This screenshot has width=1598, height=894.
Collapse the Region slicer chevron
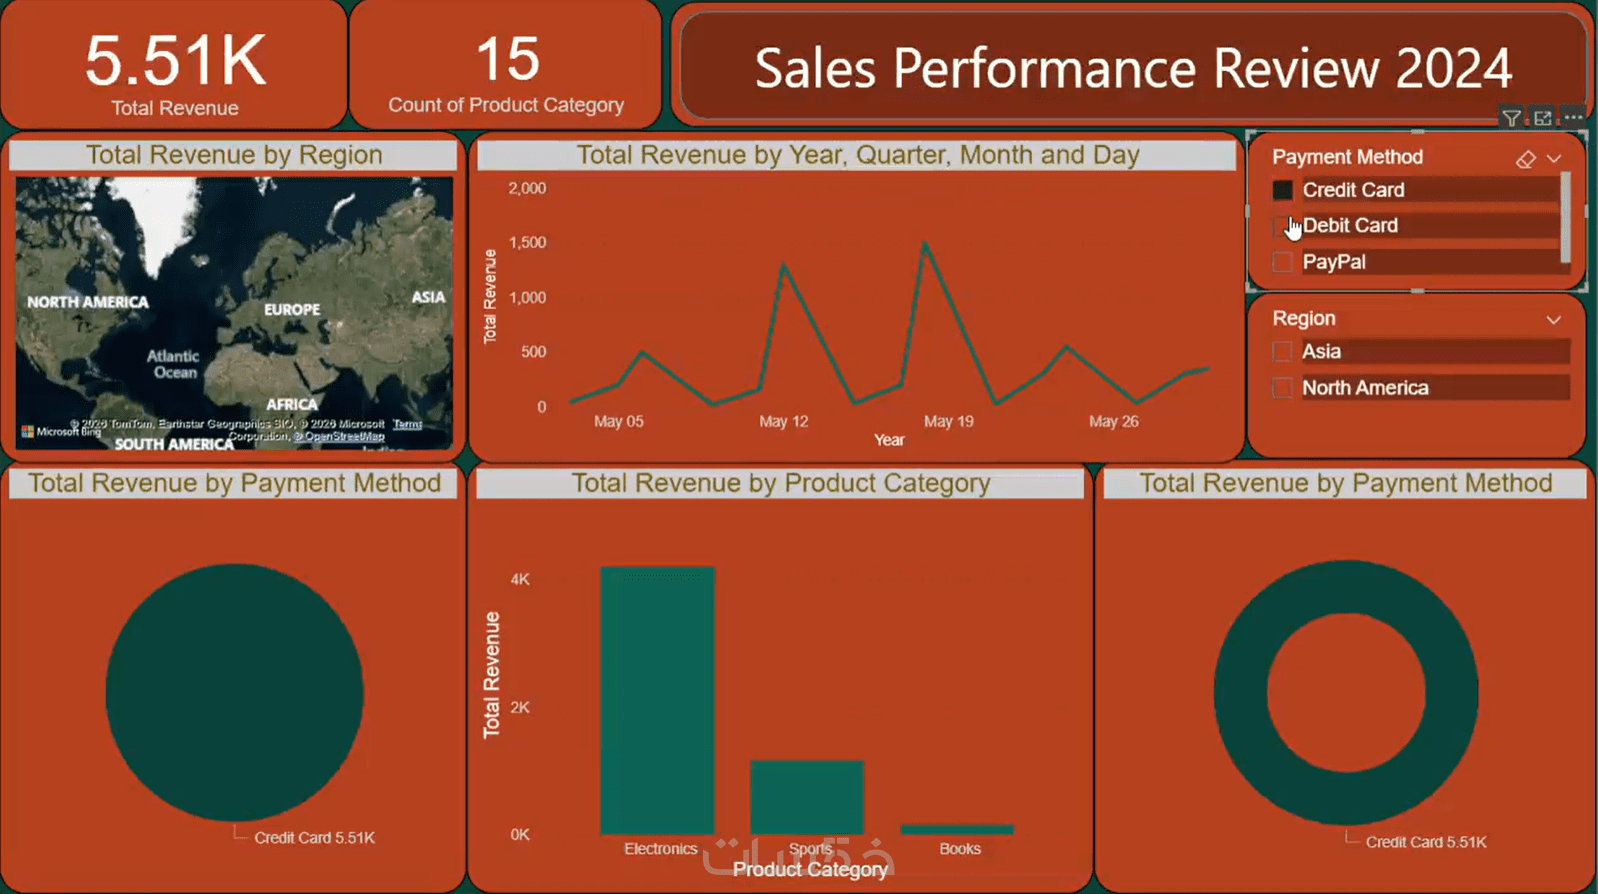[1554, 319]
